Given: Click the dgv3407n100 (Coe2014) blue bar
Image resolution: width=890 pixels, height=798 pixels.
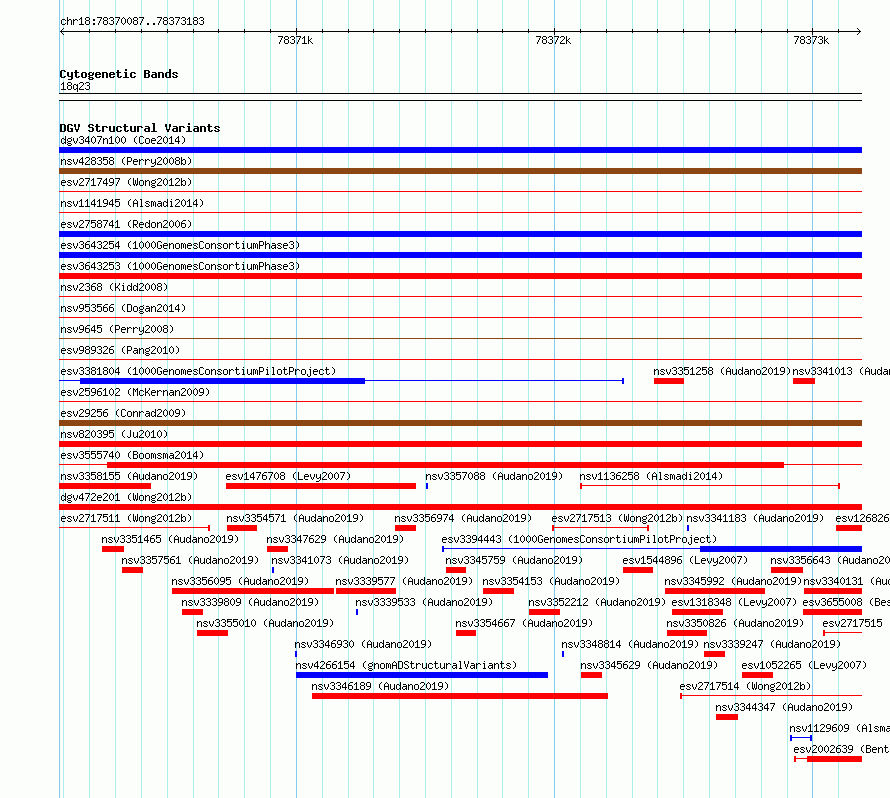Looking at the screenshot, I should tap(460, 150).
